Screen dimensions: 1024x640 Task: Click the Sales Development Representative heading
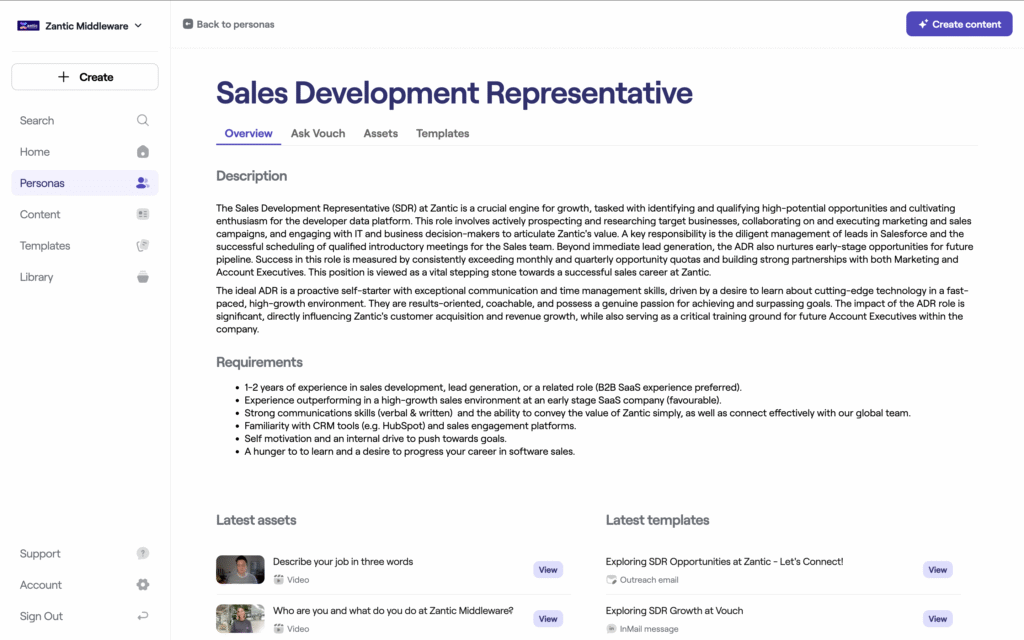click(x=454, y=93)
